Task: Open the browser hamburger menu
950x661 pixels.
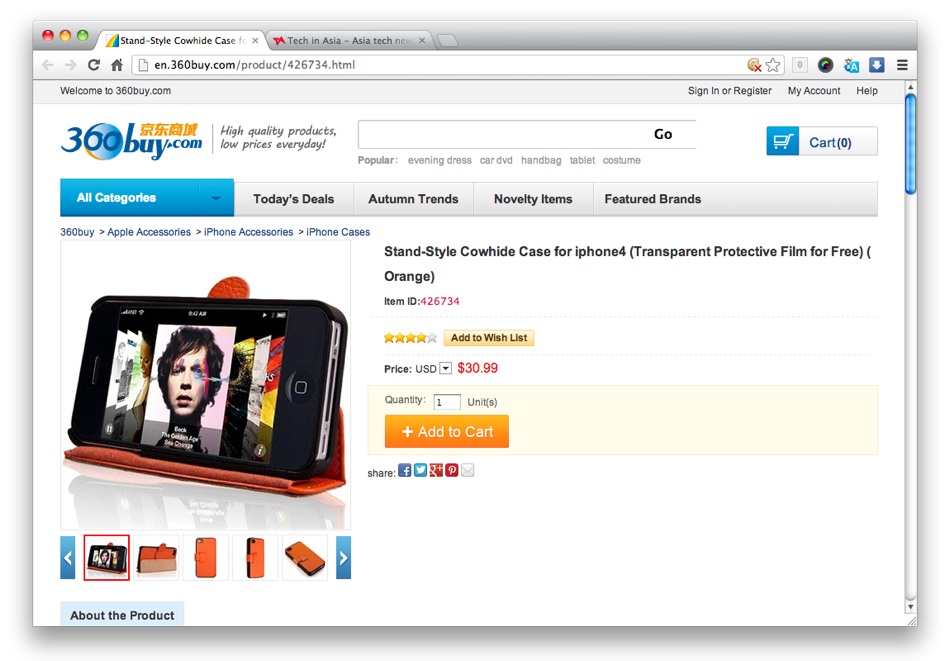Action: [902, 65]
